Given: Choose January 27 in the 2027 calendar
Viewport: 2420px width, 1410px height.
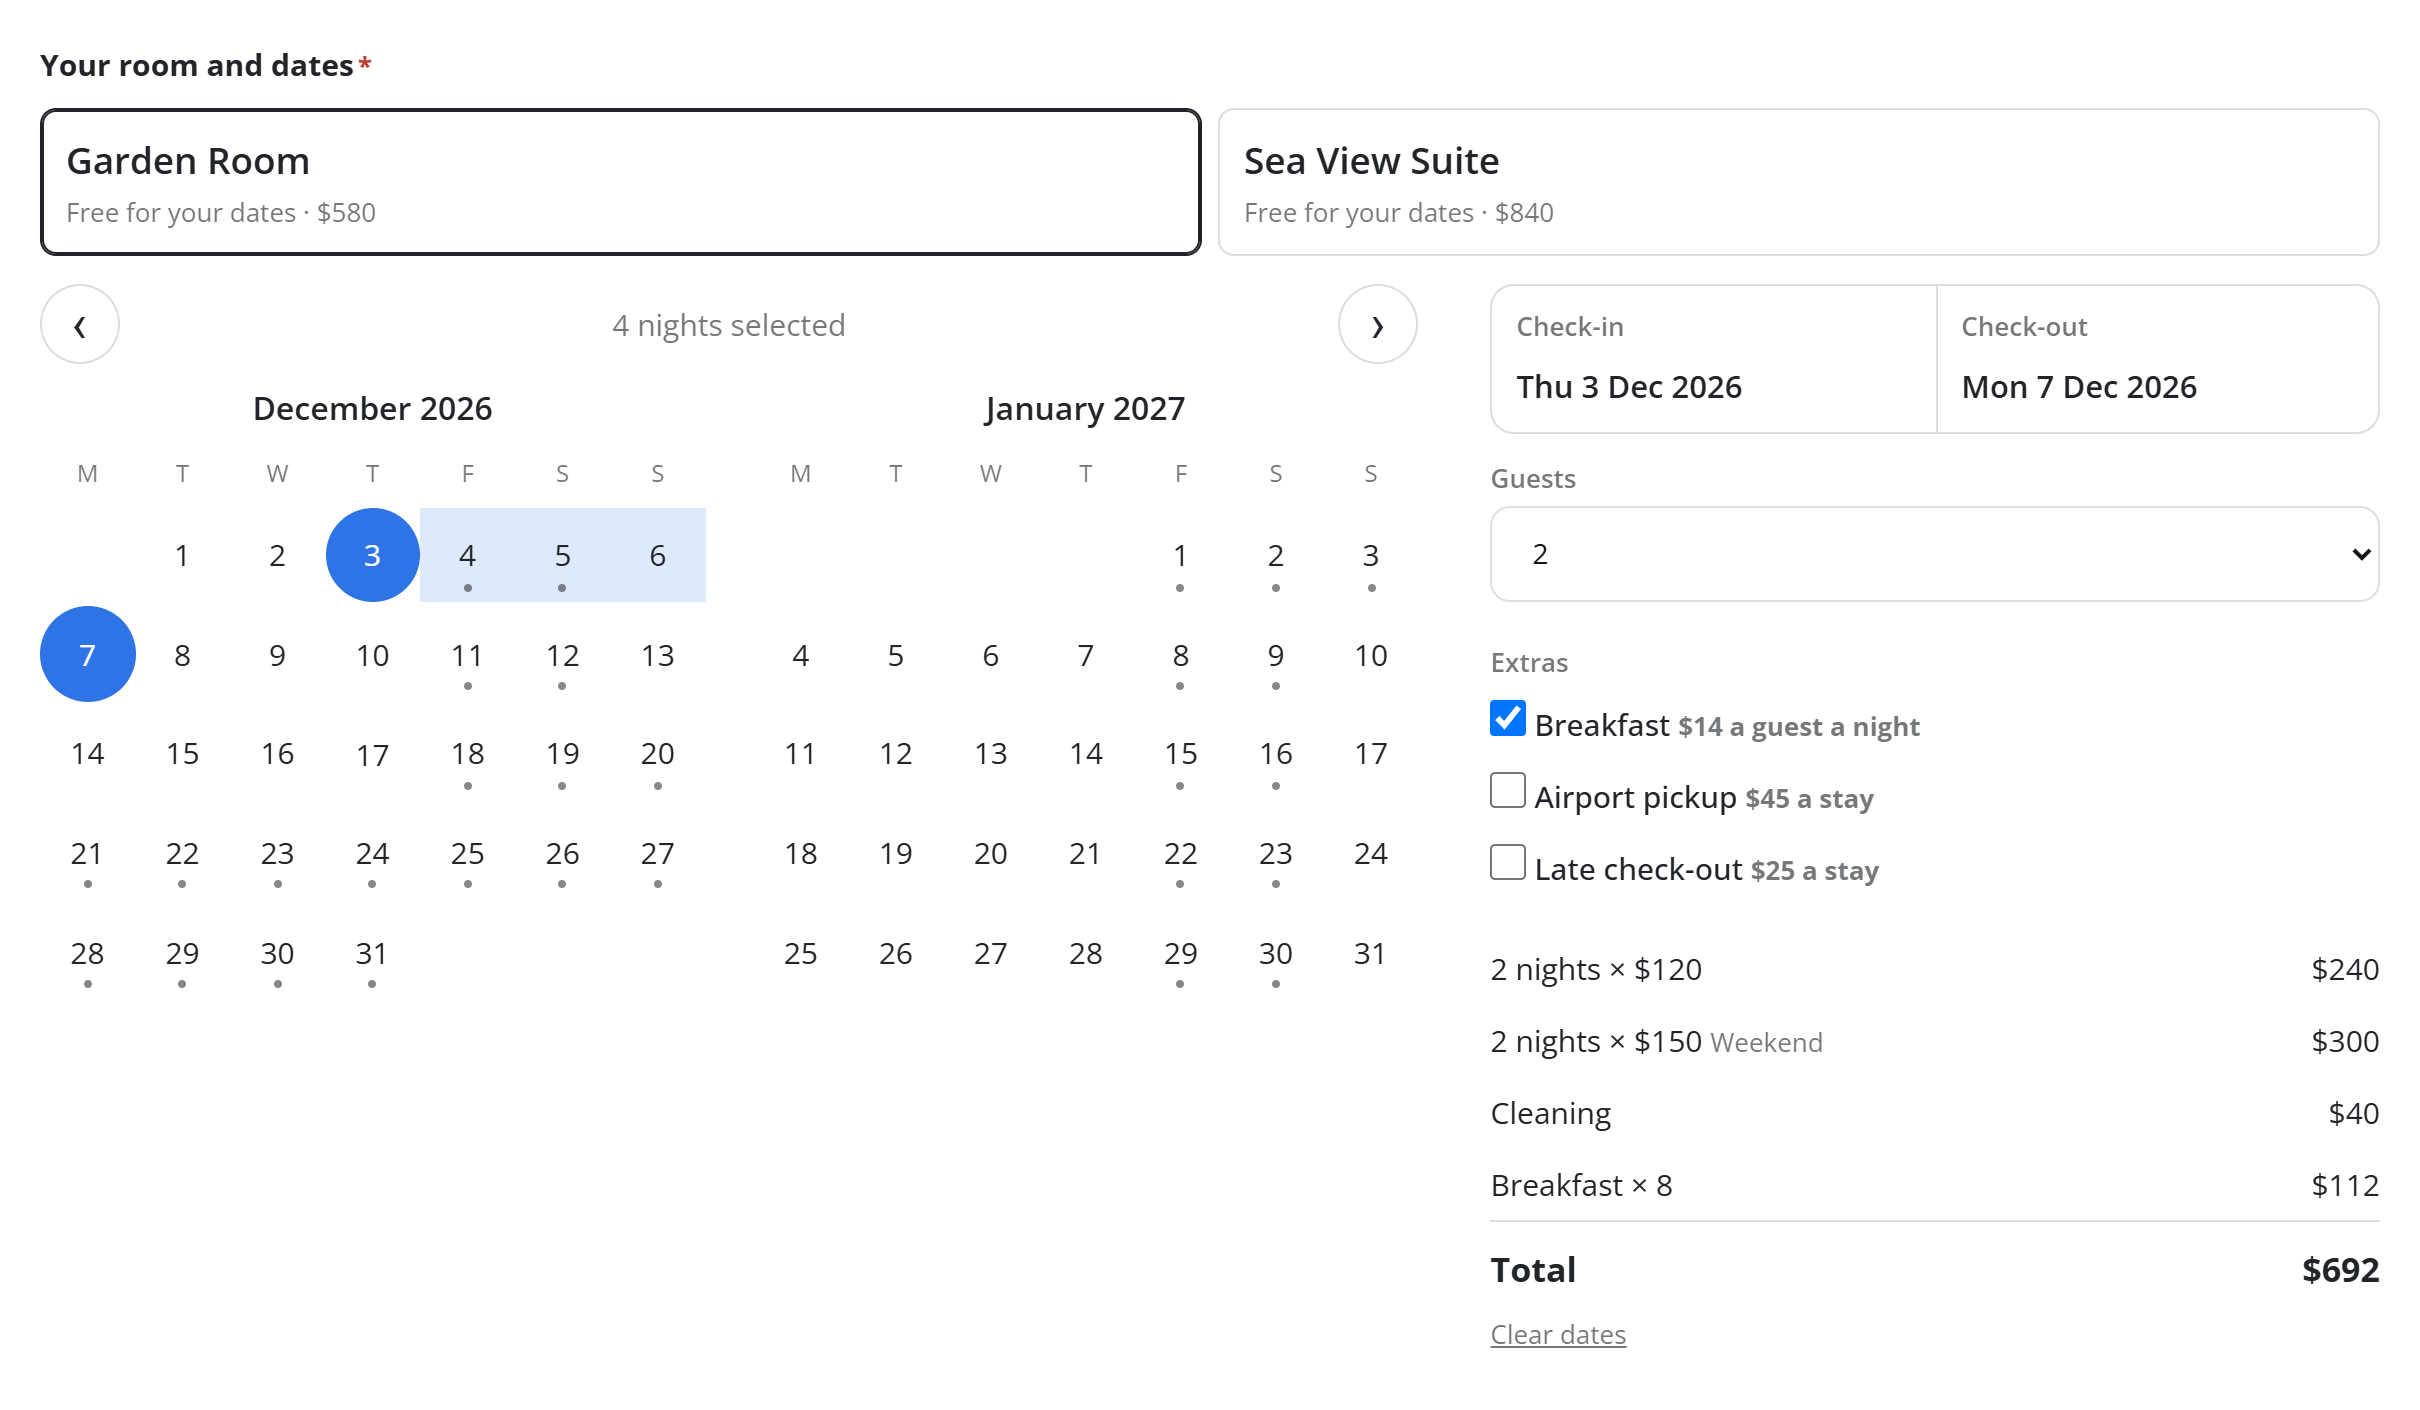Looking at the screenshot, I should coord(991,954).
